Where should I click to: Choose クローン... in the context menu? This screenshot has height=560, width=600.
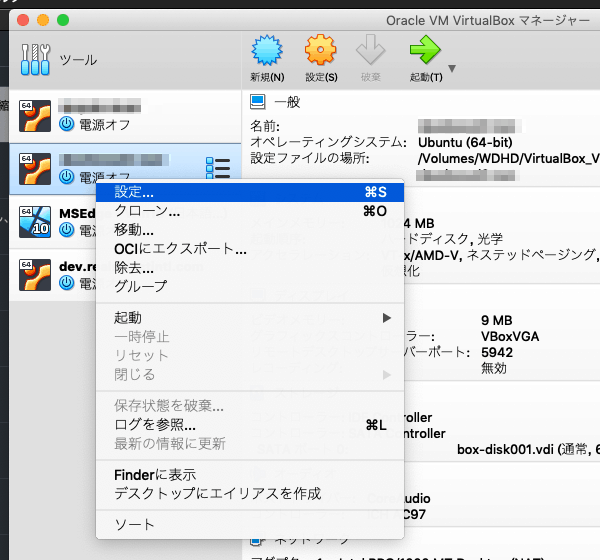click(x=250, y=211)
